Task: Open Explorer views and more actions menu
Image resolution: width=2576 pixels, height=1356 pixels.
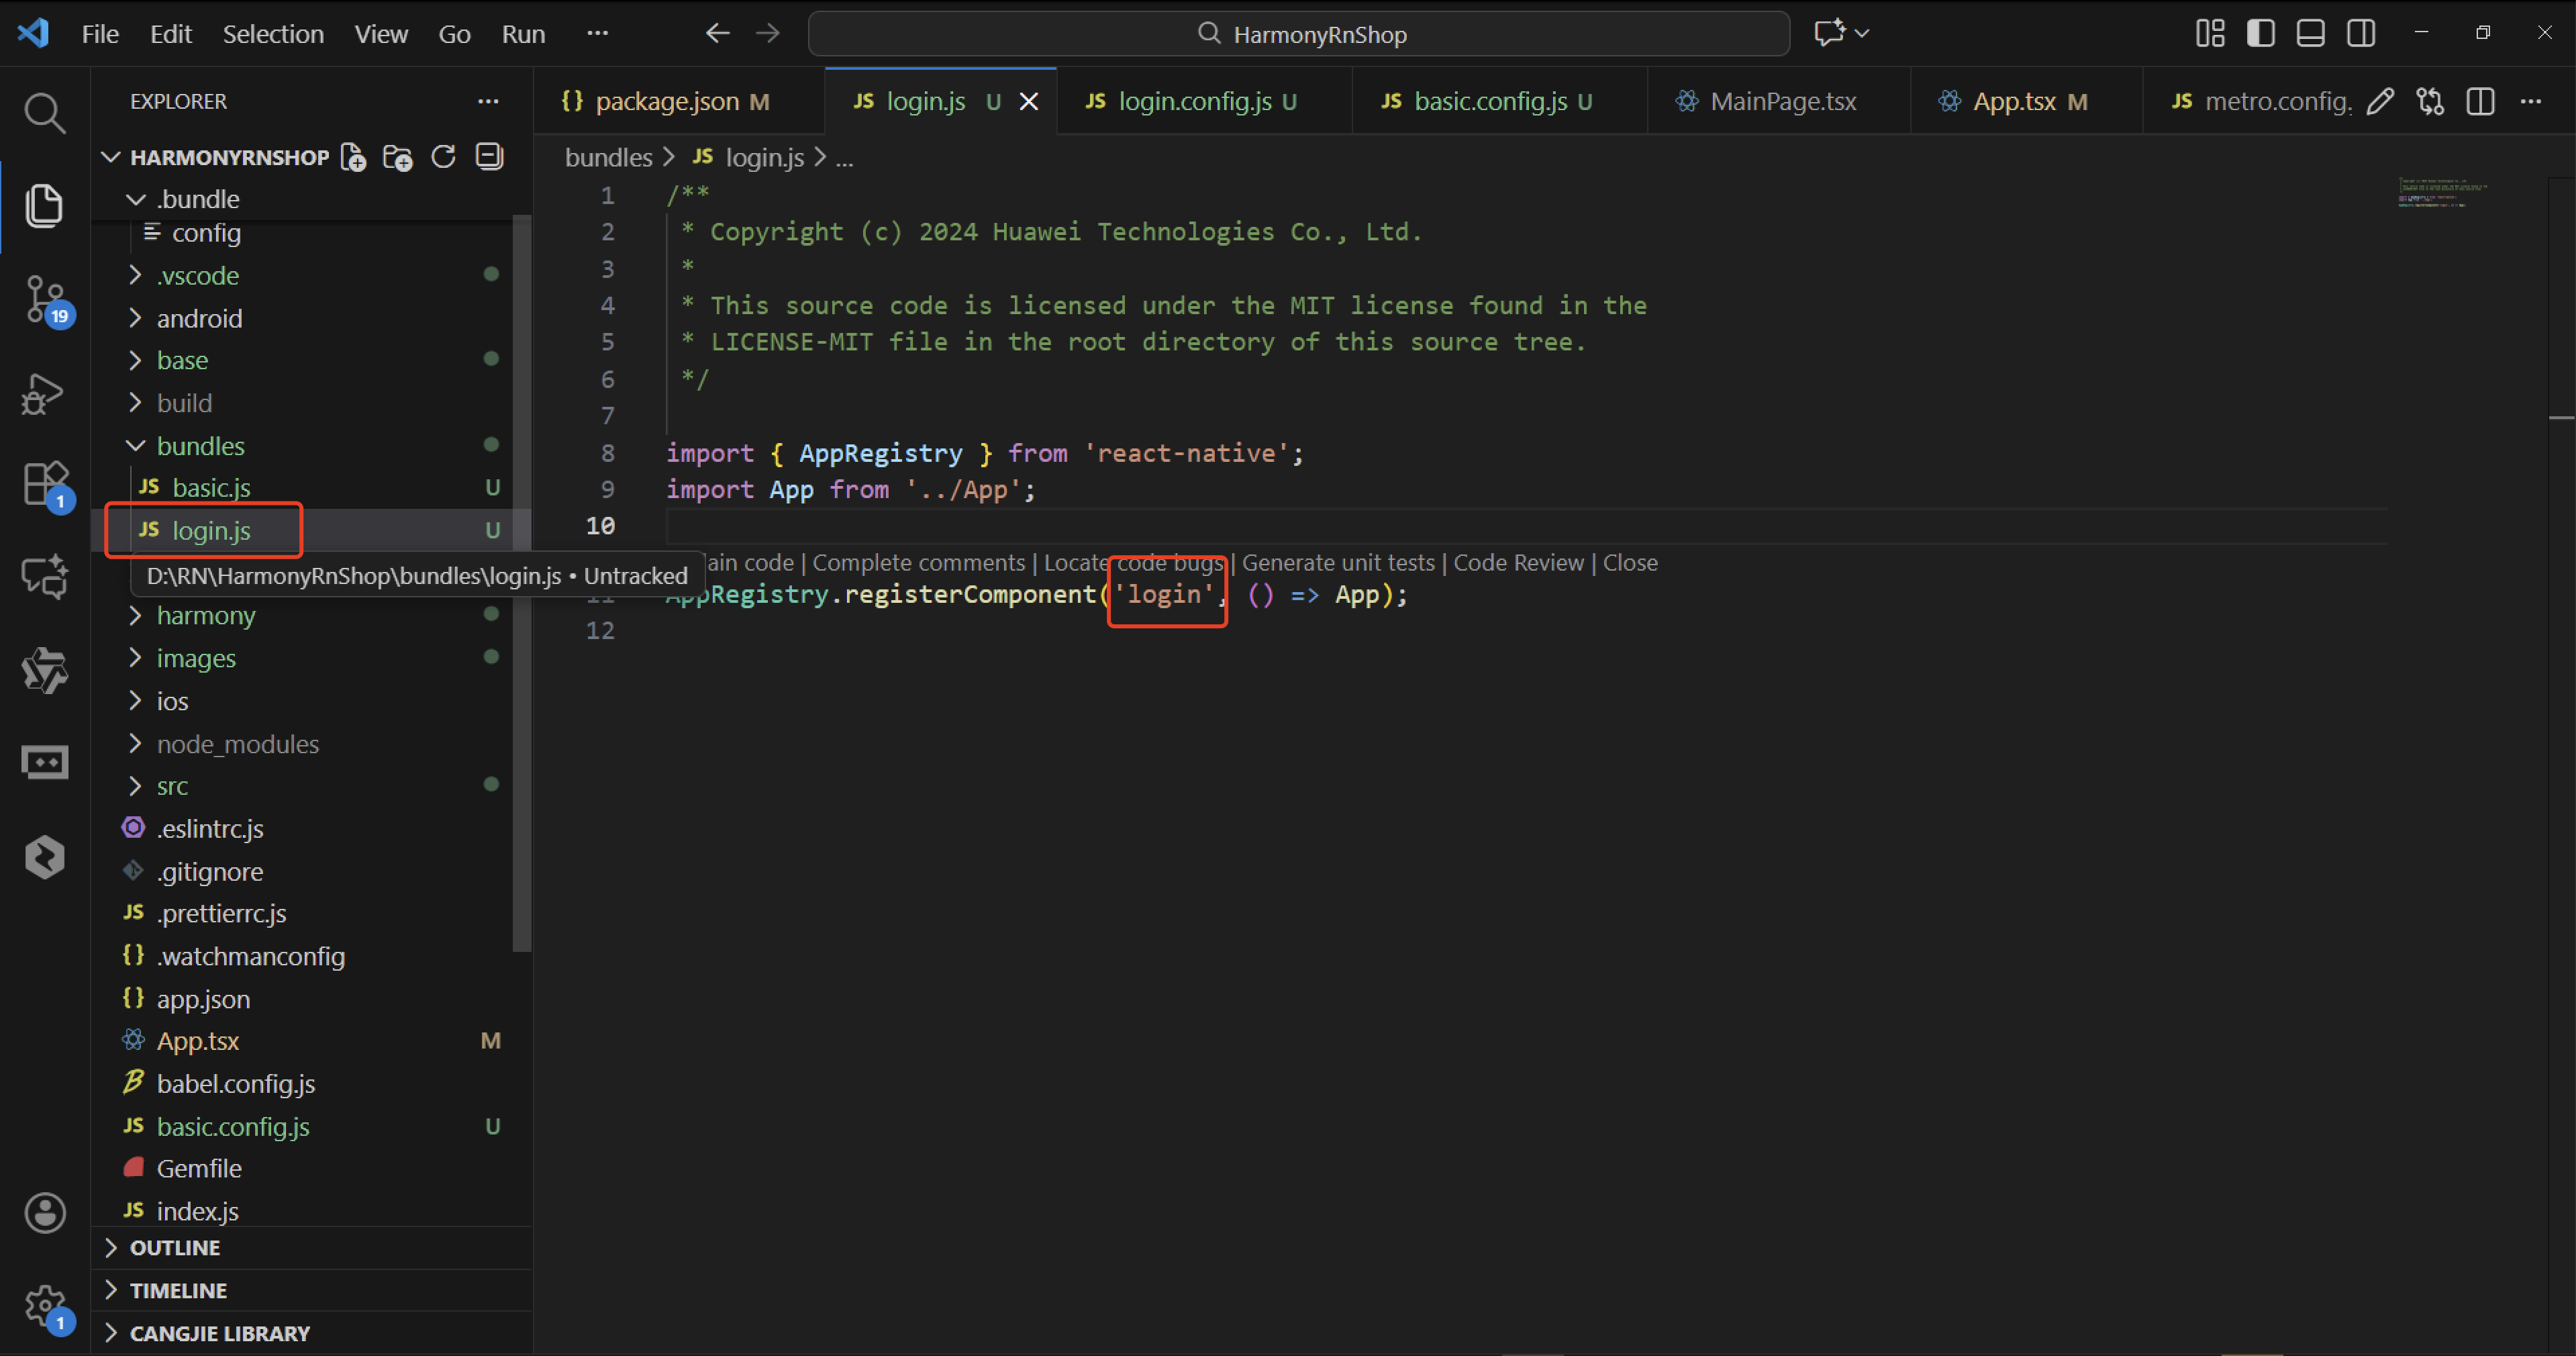Action: tap(488, 101)
